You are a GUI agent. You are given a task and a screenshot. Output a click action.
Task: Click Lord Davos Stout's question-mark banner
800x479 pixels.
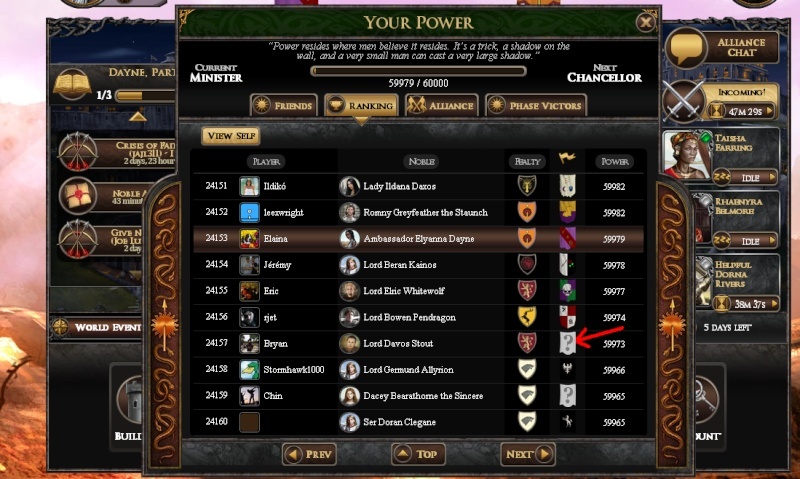(x=567, y=343)
